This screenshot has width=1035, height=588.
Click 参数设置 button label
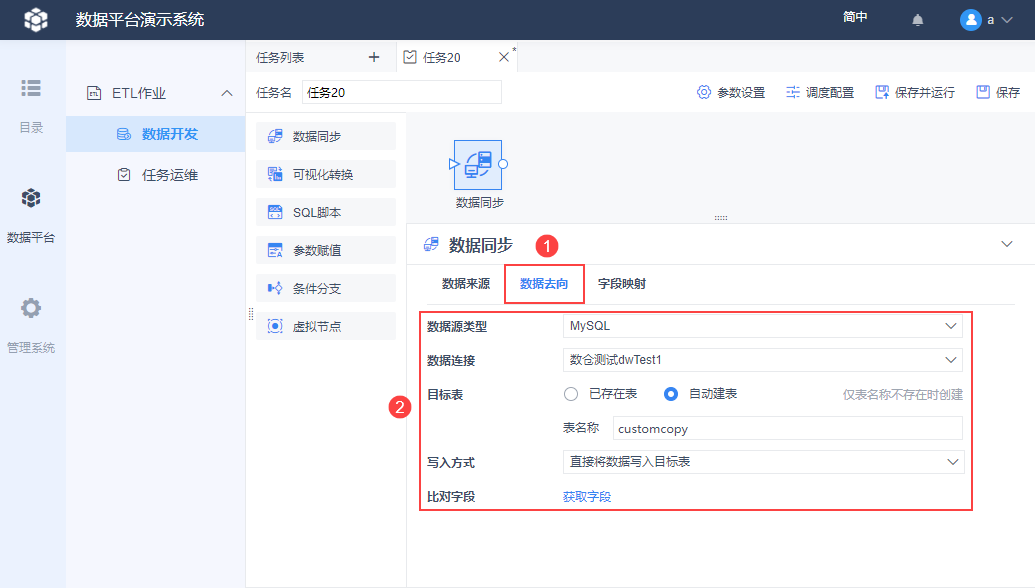(x=741, y=93)
